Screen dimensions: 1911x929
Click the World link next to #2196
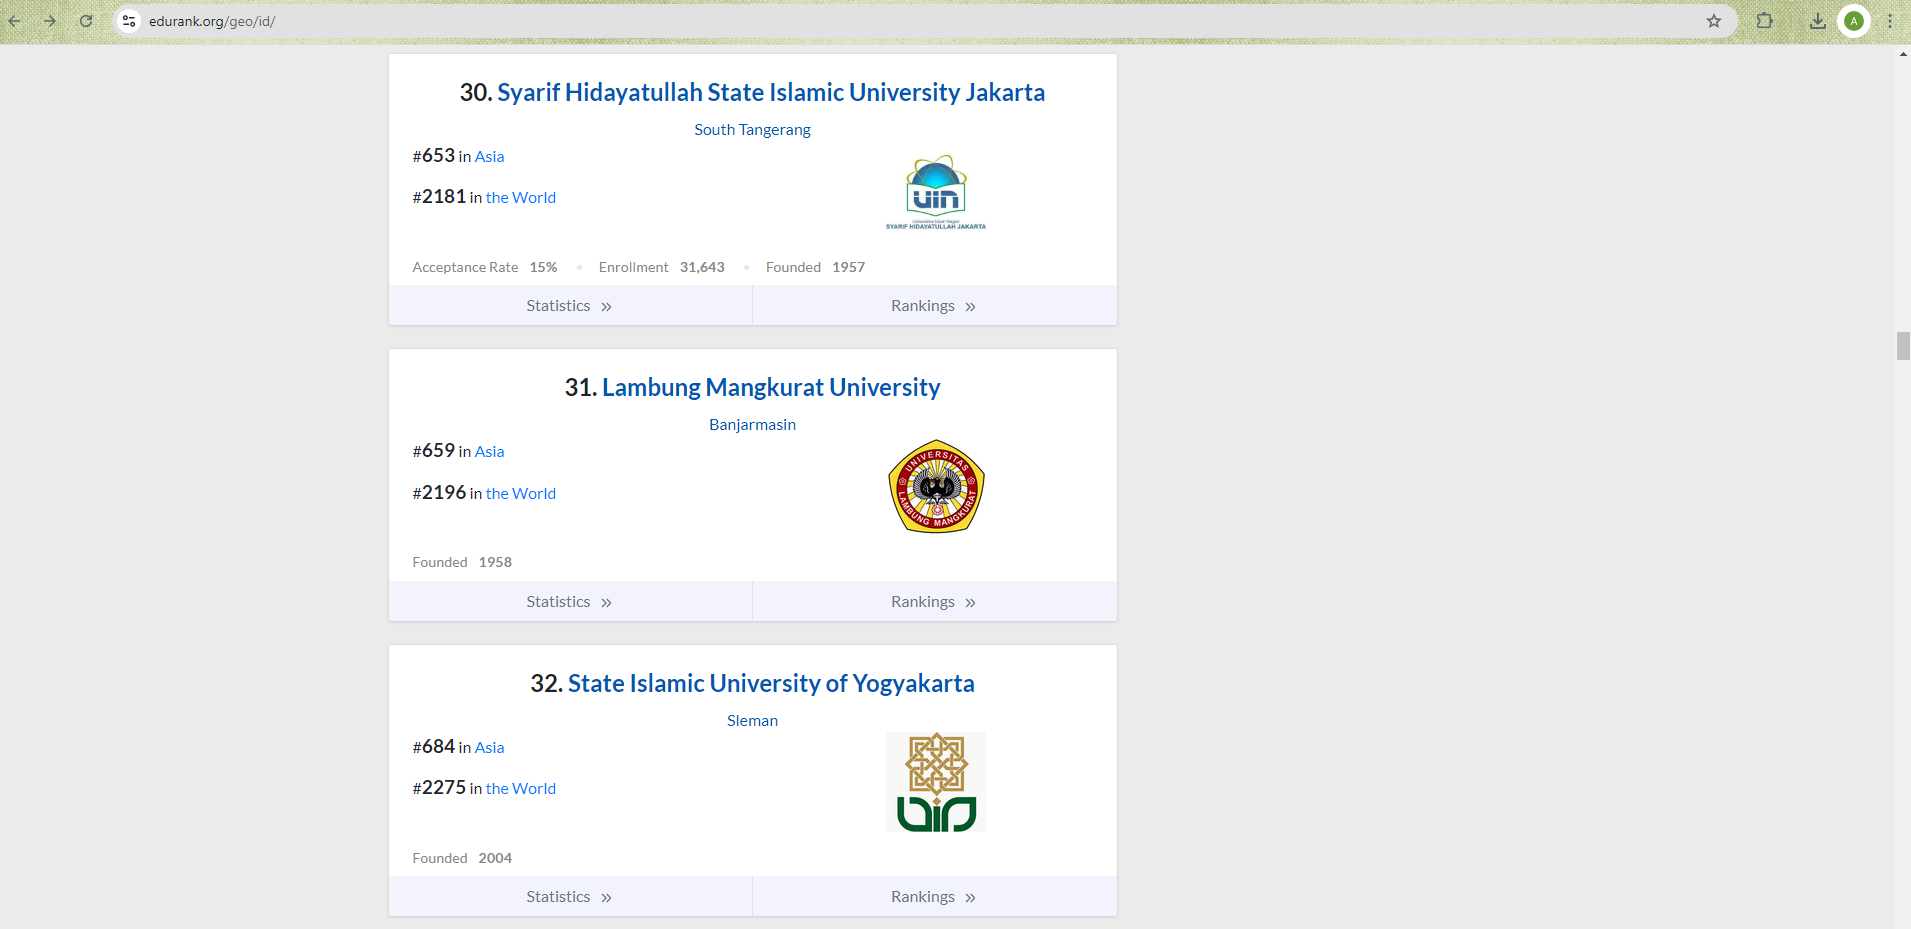point(521,494)
